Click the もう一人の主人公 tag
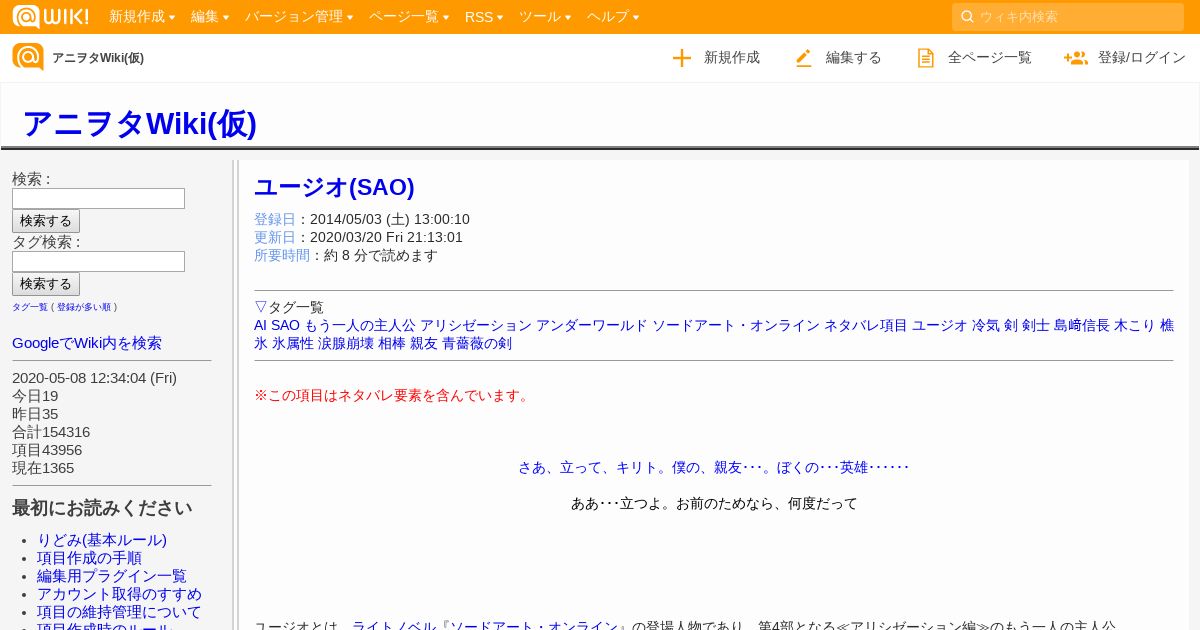 coord(360,325)
